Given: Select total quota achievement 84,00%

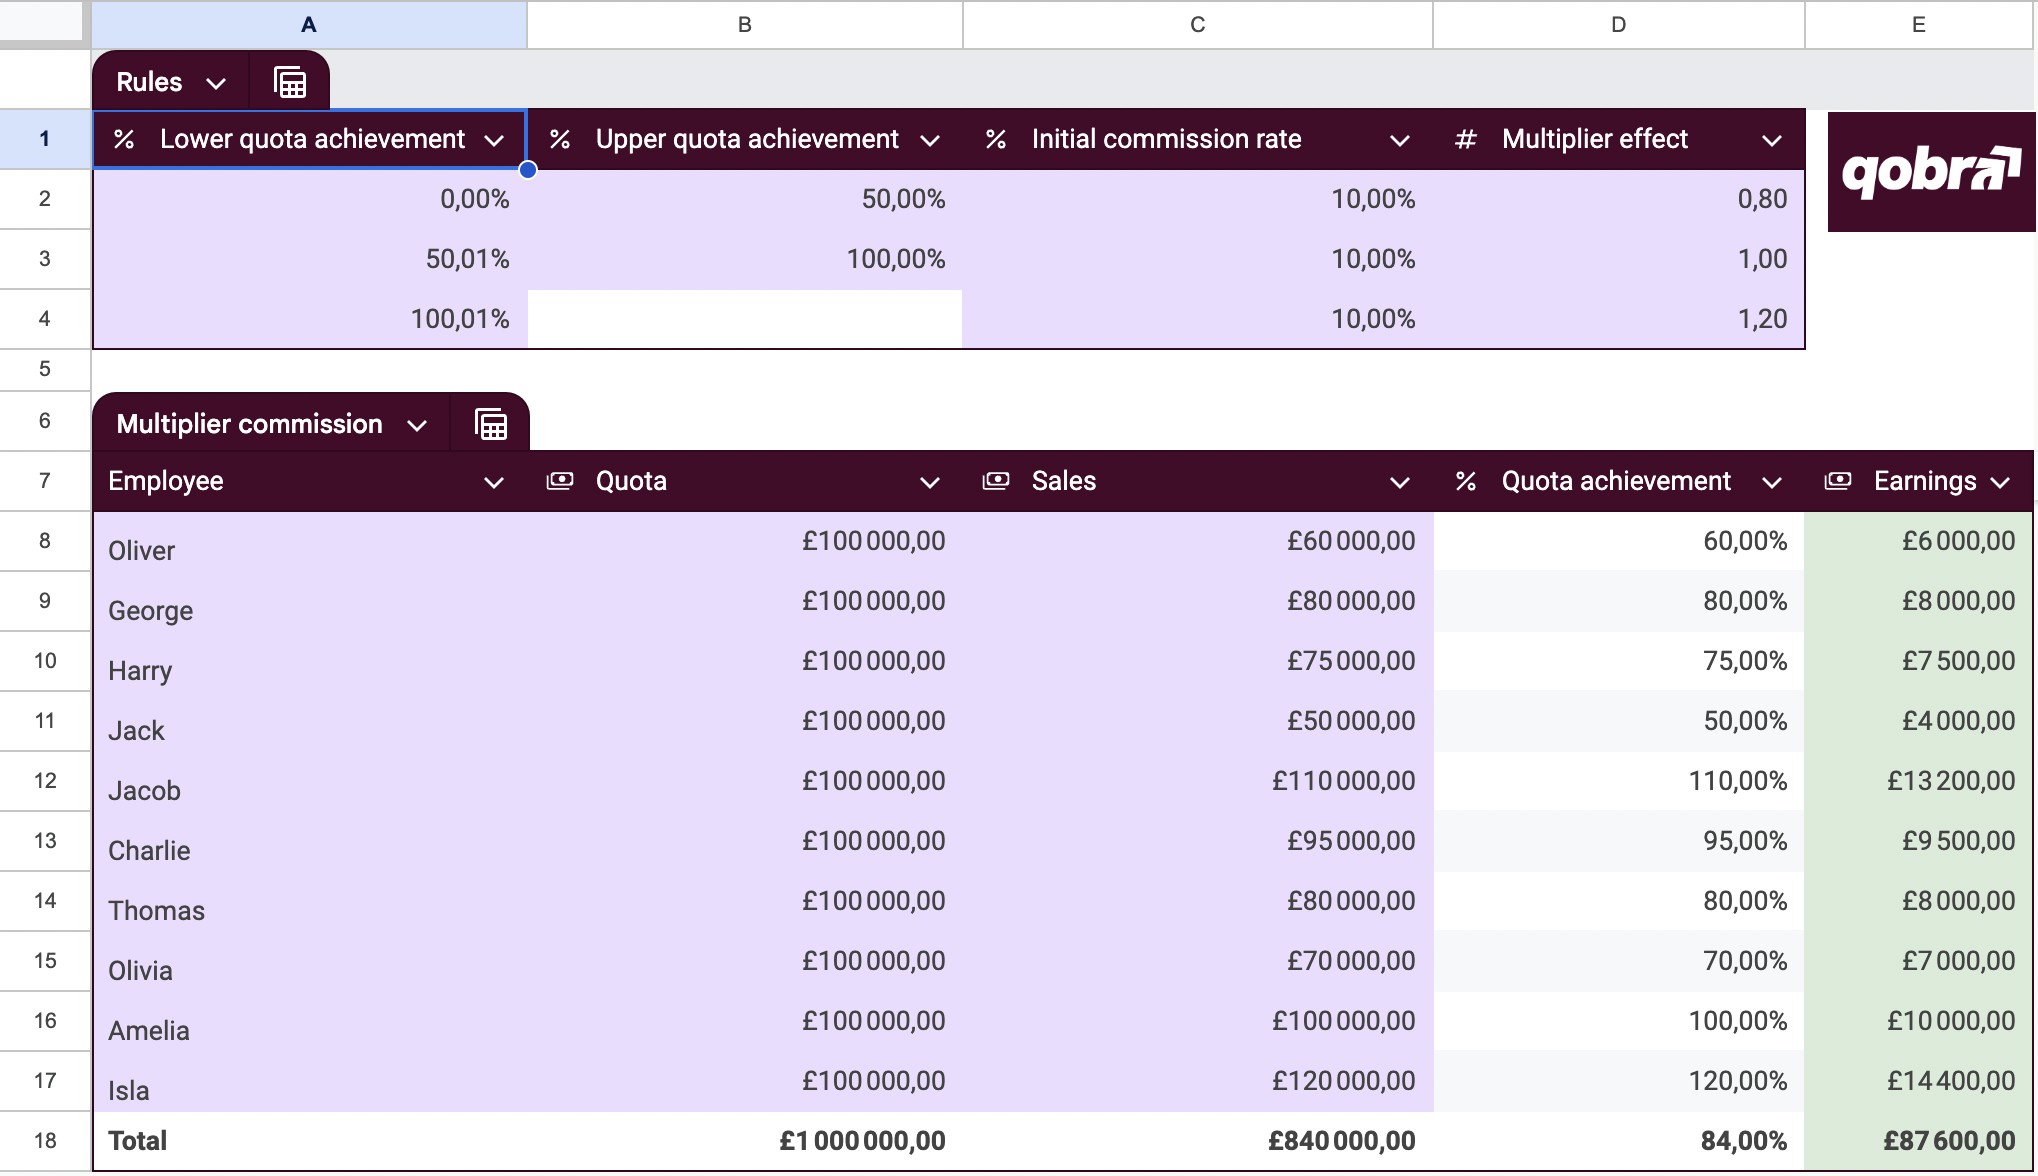Looking at the screenshot, I should click(1619, 1141).
